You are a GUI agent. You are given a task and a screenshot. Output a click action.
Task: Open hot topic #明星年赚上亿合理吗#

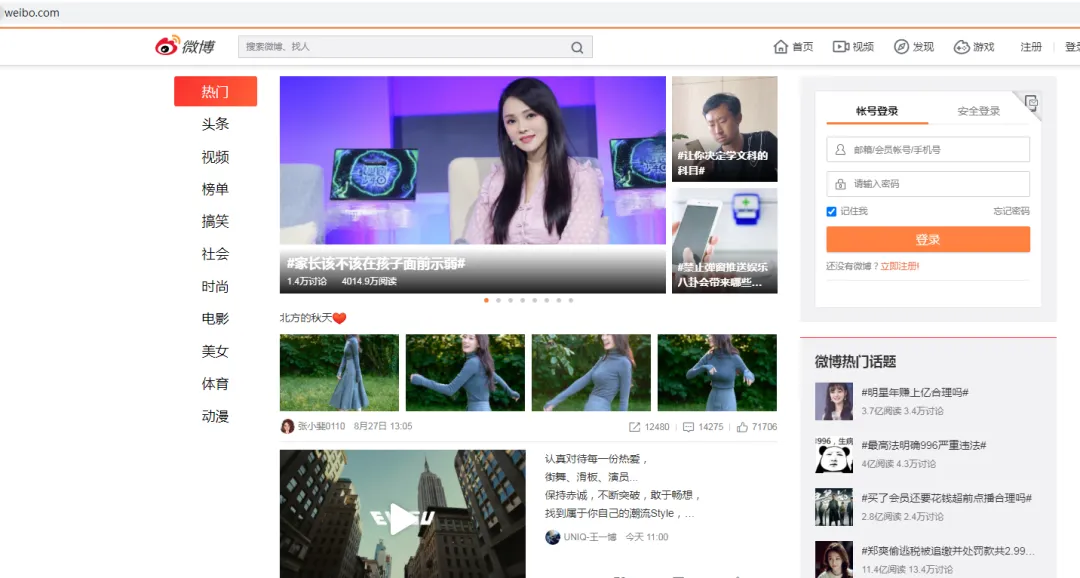(915, 393)
